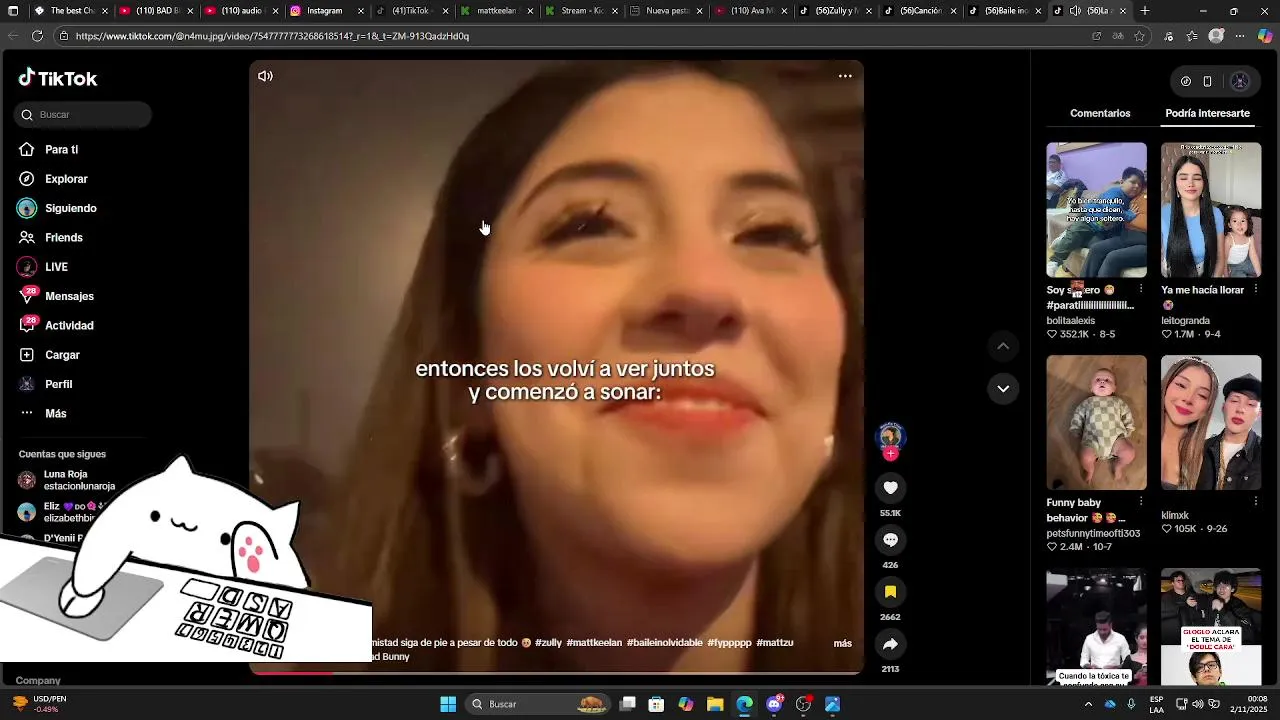1280x720 pixels.
Task: Open leitogranda video thumbnail
Action: coord(1211,210)
